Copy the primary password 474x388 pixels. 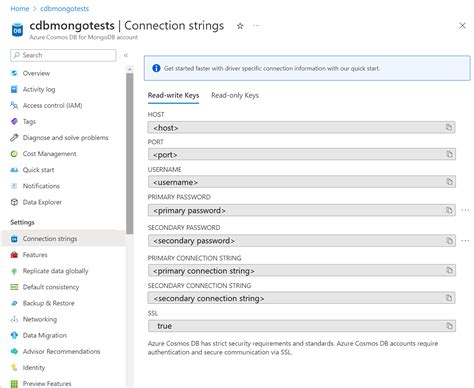449,210
